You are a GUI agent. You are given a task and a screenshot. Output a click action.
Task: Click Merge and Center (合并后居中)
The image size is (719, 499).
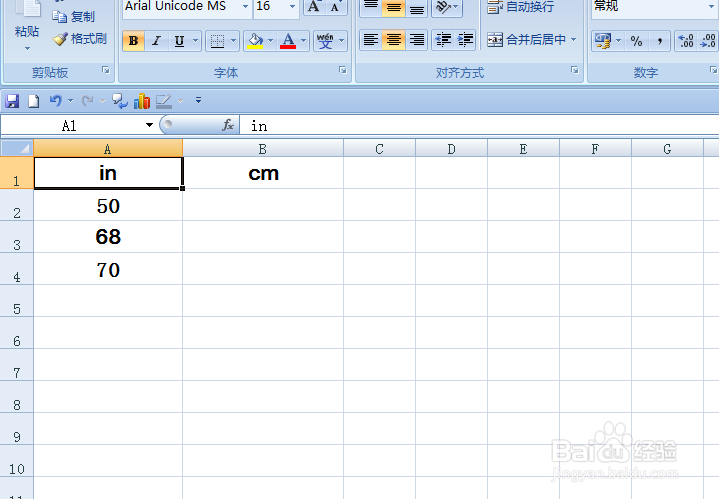coord(526,40)
